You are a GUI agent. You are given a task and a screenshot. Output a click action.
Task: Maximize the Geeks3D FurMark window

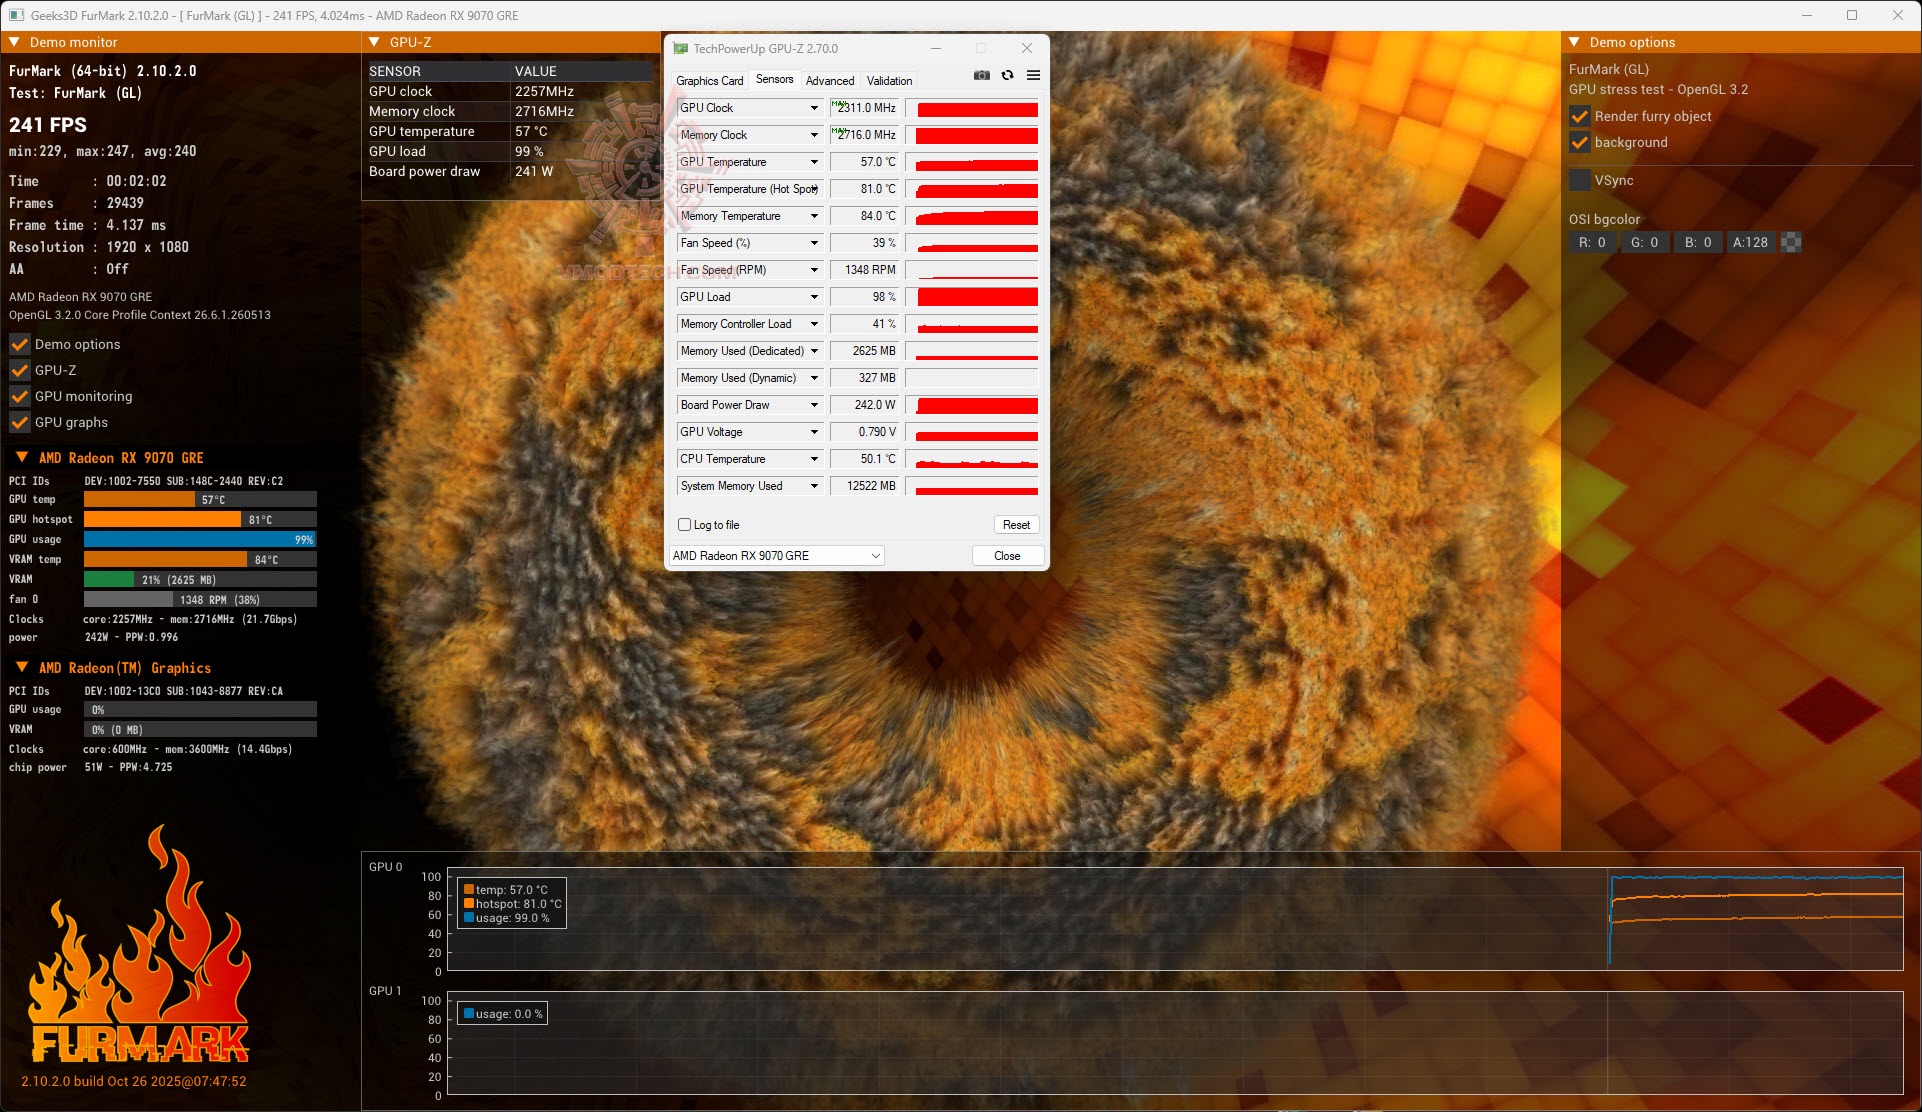tap(1852, 15)
